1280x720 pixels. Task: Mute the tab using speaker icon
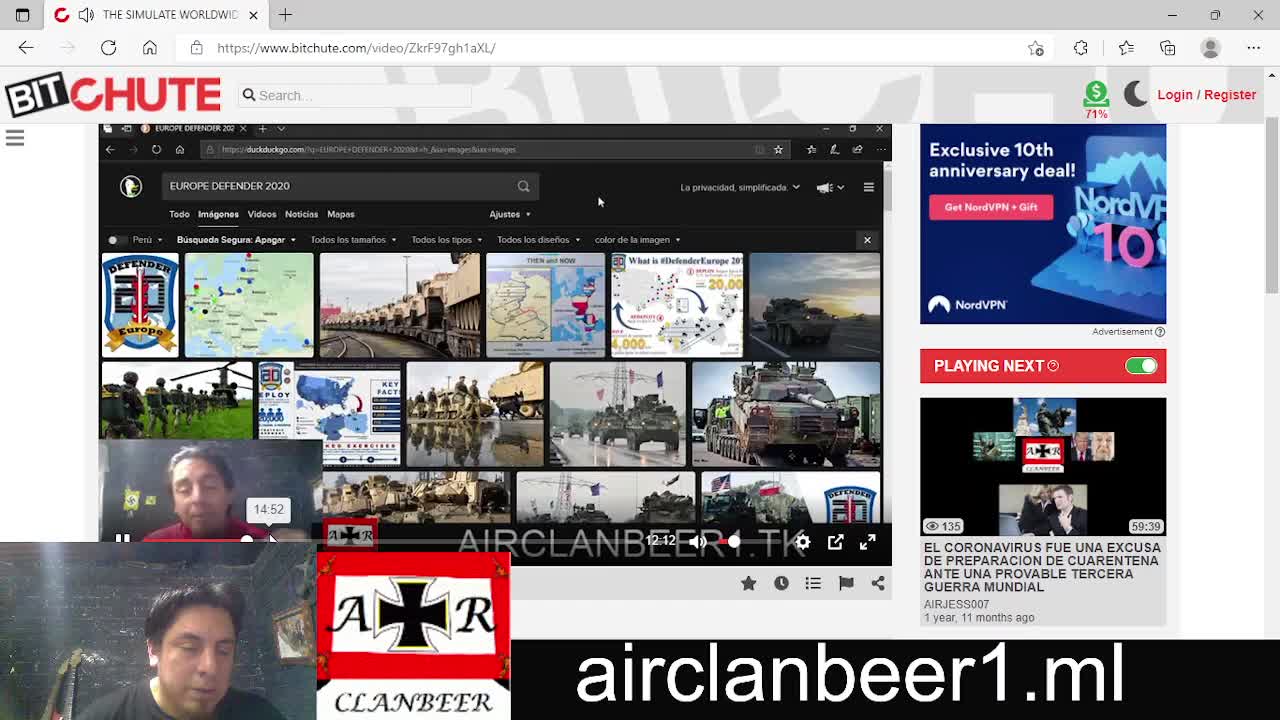(86, 15)
